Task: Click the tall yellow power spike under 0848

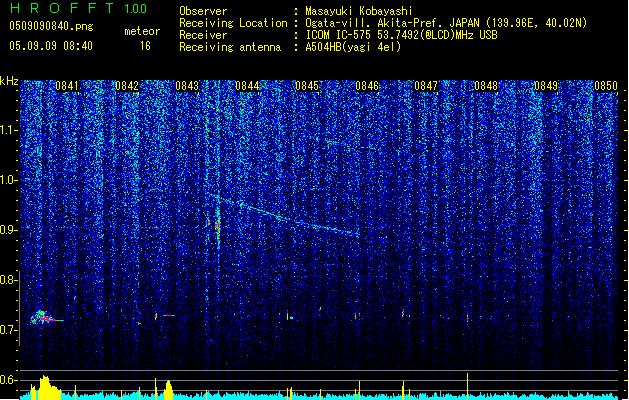Action: click(467, 386)
